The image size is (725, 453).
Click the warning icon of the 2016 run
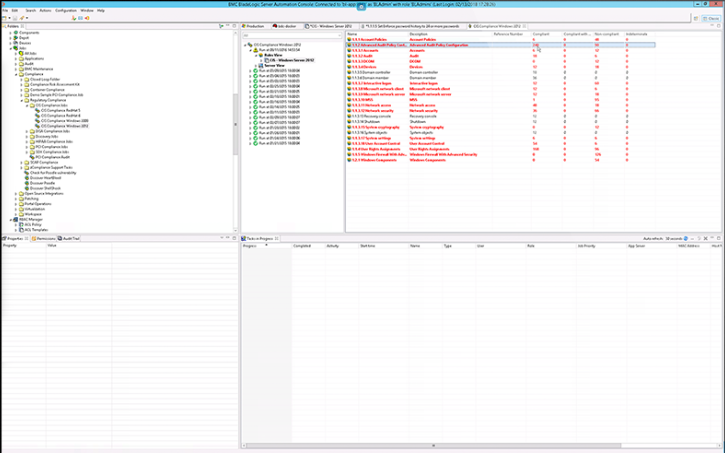(x=256, y=50)
